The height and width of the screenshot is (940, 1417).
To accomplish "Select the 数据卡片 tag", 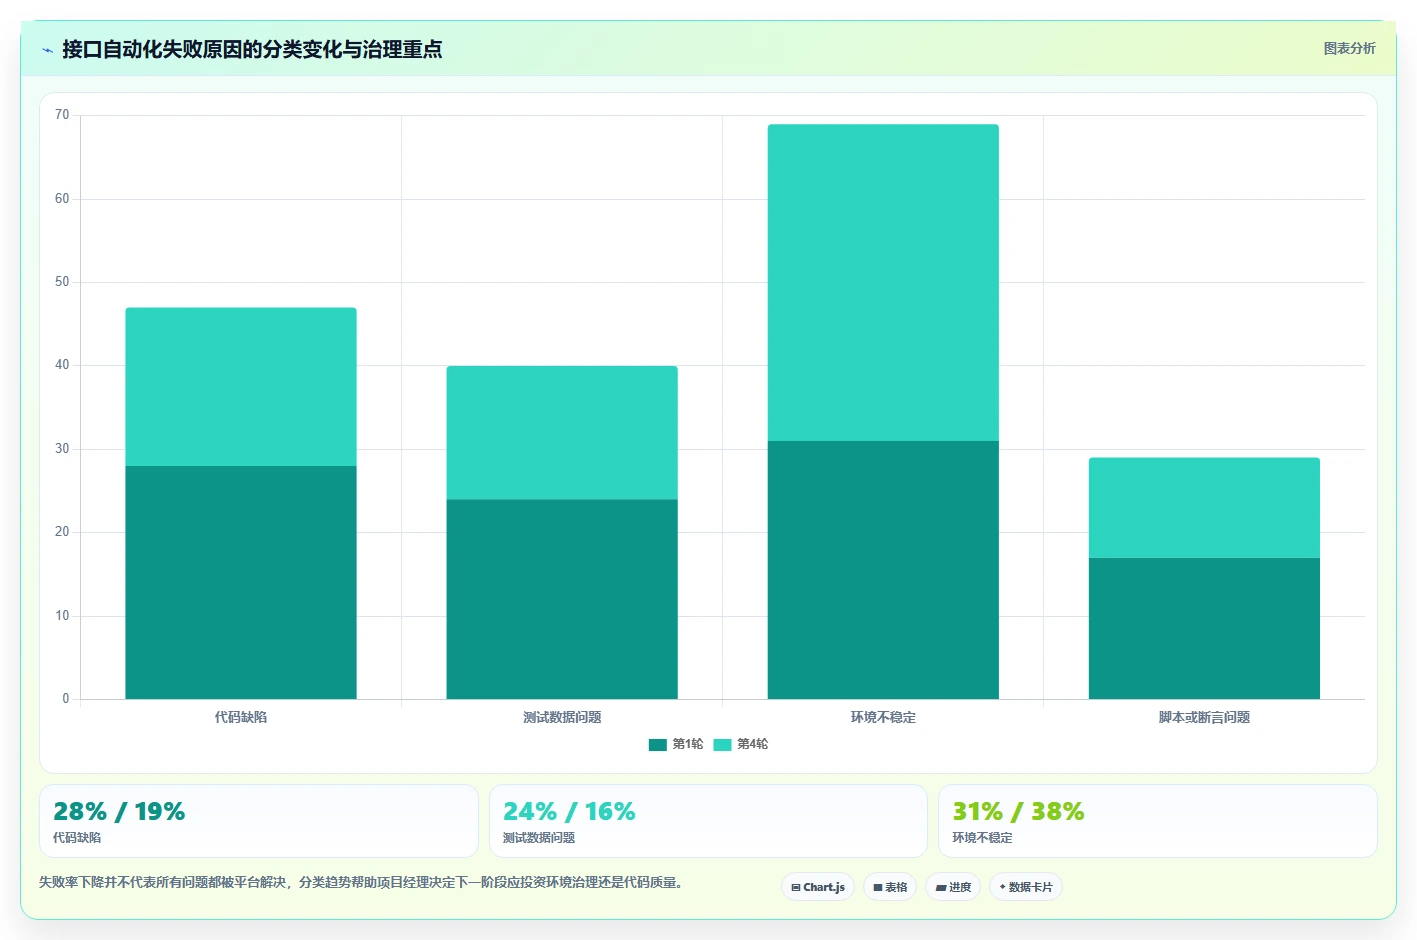I will click(1026, 887).
